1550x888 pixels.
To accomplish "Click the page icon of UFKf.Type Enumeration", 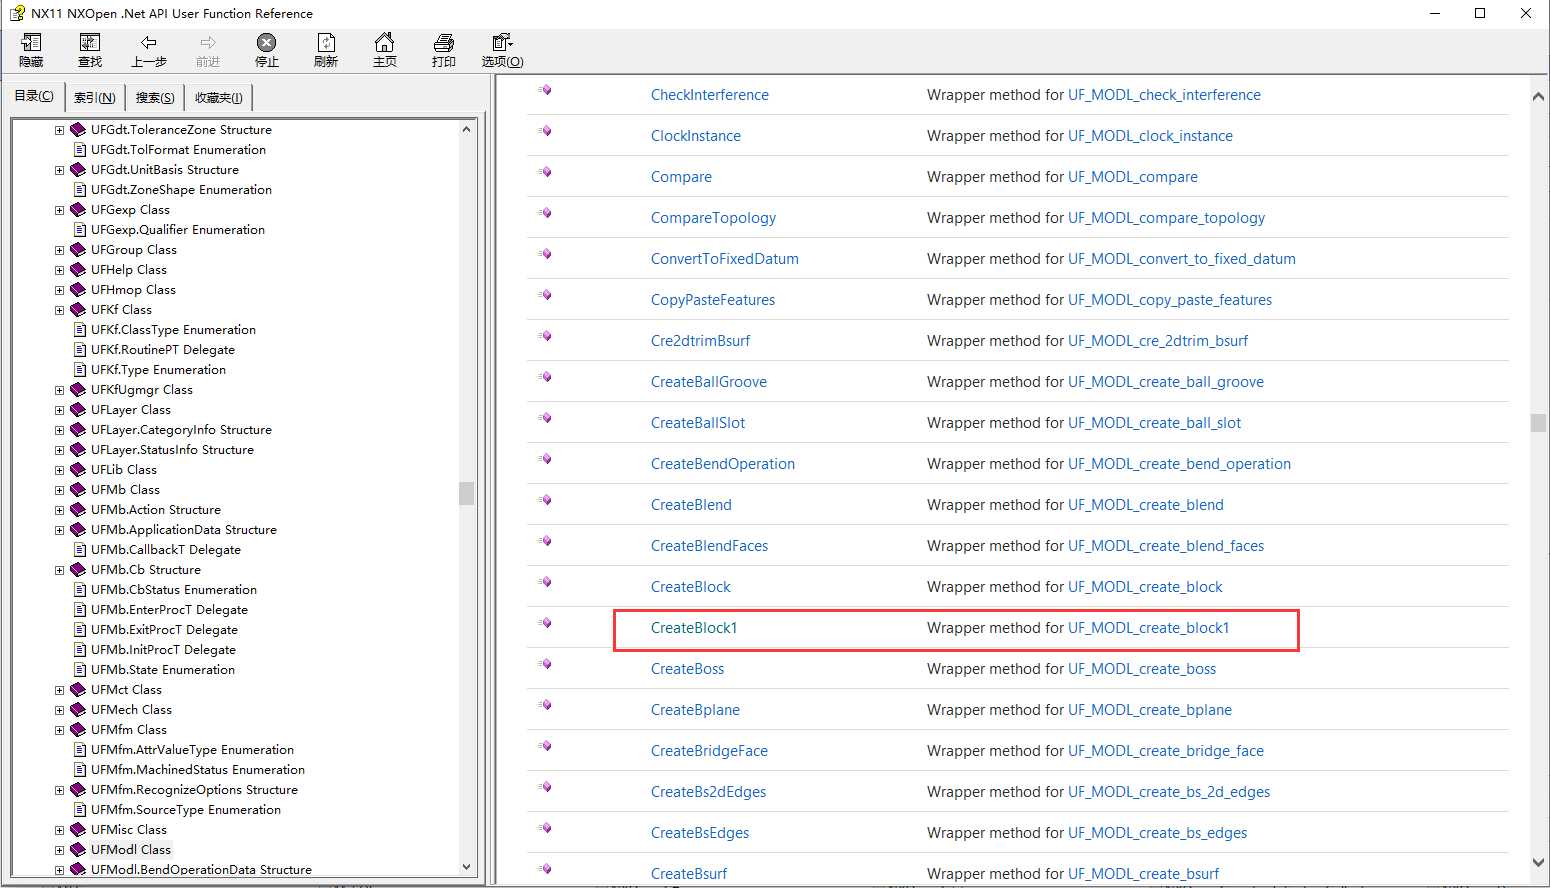I will 81,369.
